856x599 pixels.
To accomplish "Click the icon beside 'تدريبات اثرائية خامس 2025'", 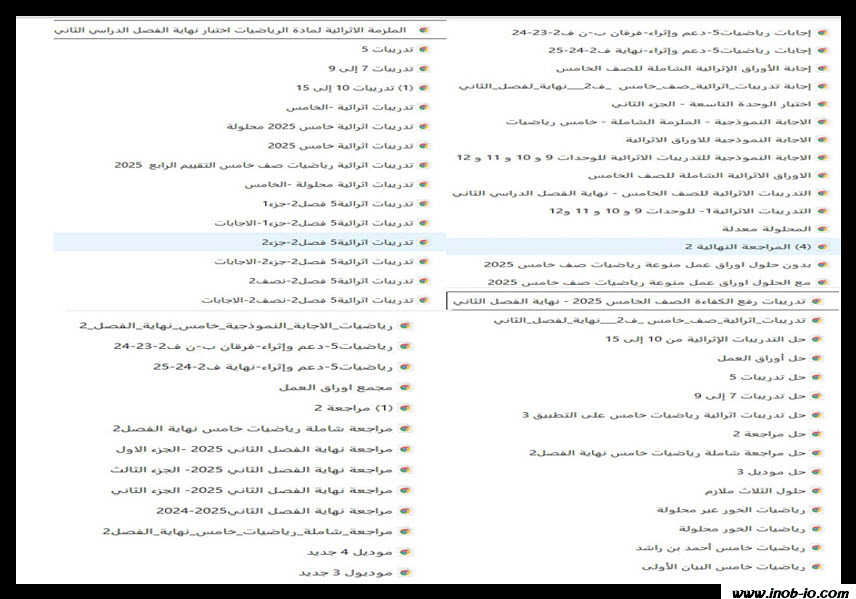I will click(423, 145).
